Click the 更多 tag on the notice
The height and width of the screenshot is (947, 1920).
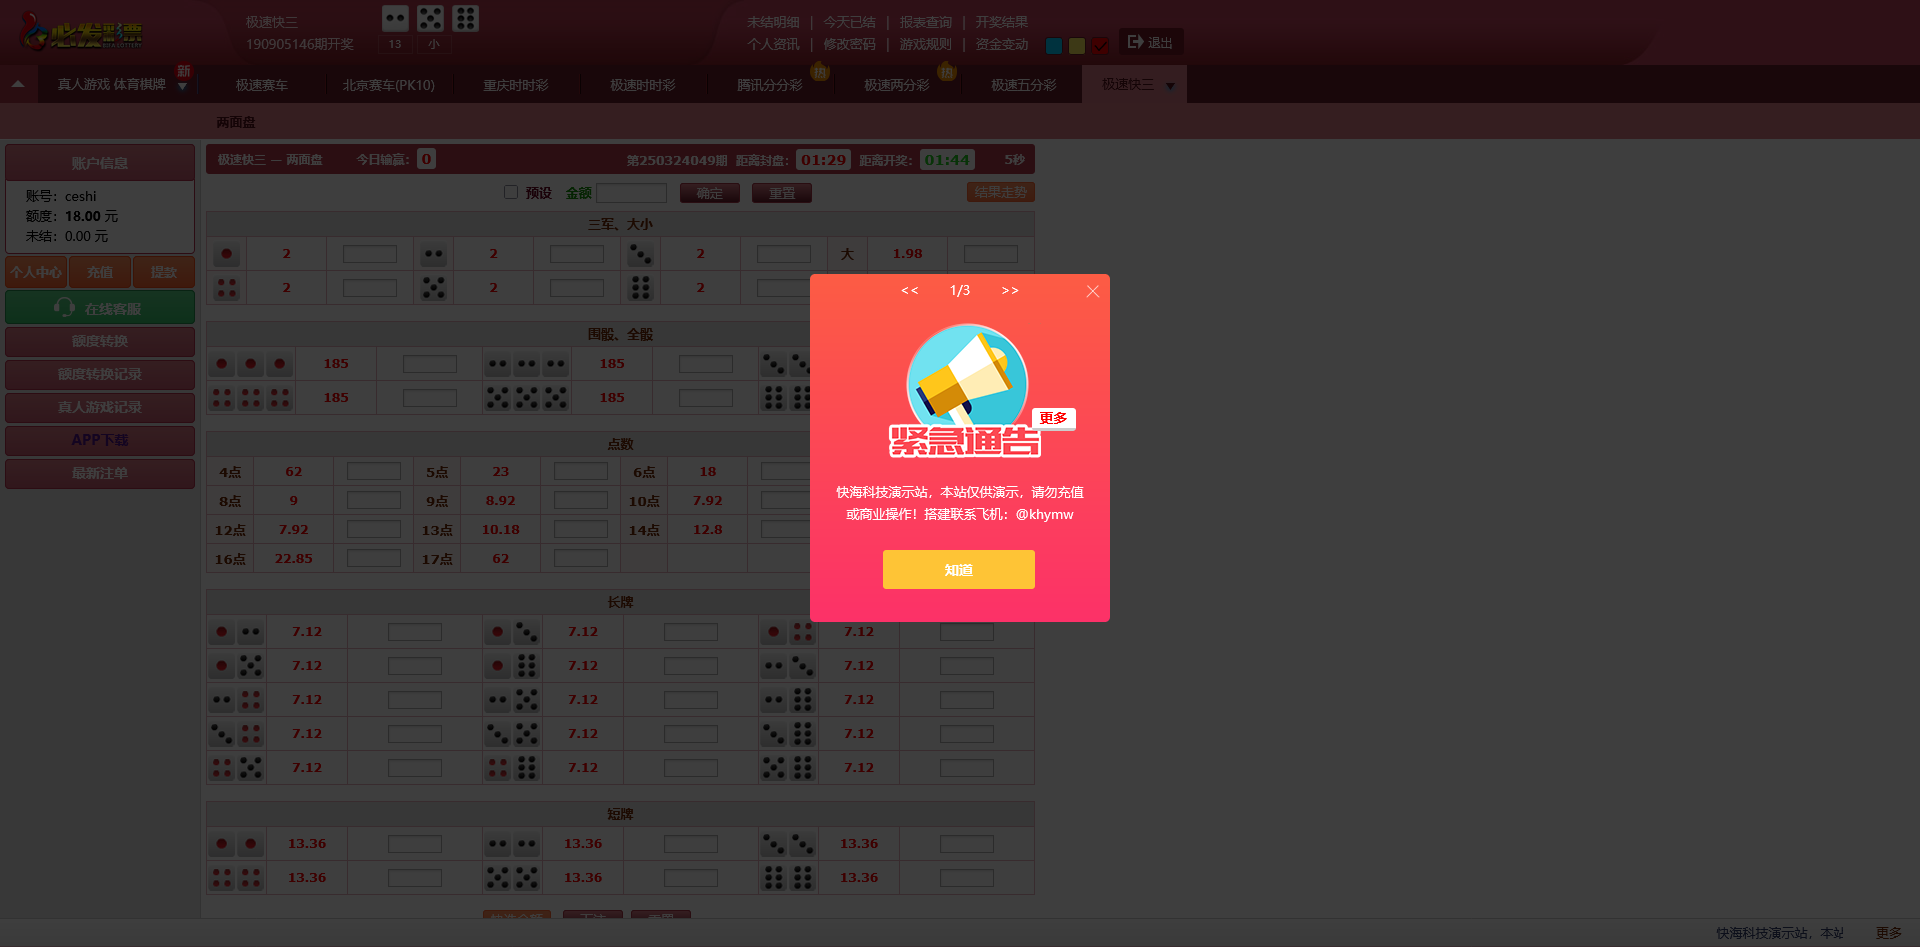point(1053,418)
